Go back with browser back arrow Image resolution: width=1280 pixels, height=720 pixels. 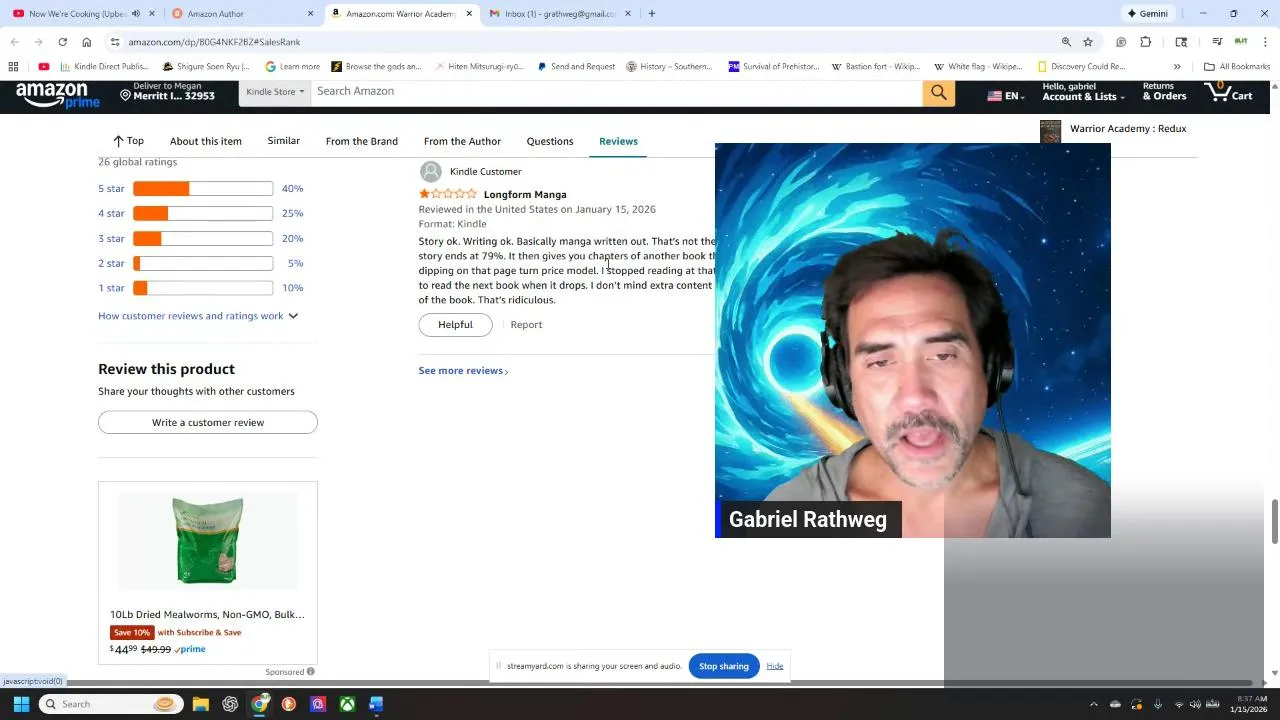pos(15,42)
